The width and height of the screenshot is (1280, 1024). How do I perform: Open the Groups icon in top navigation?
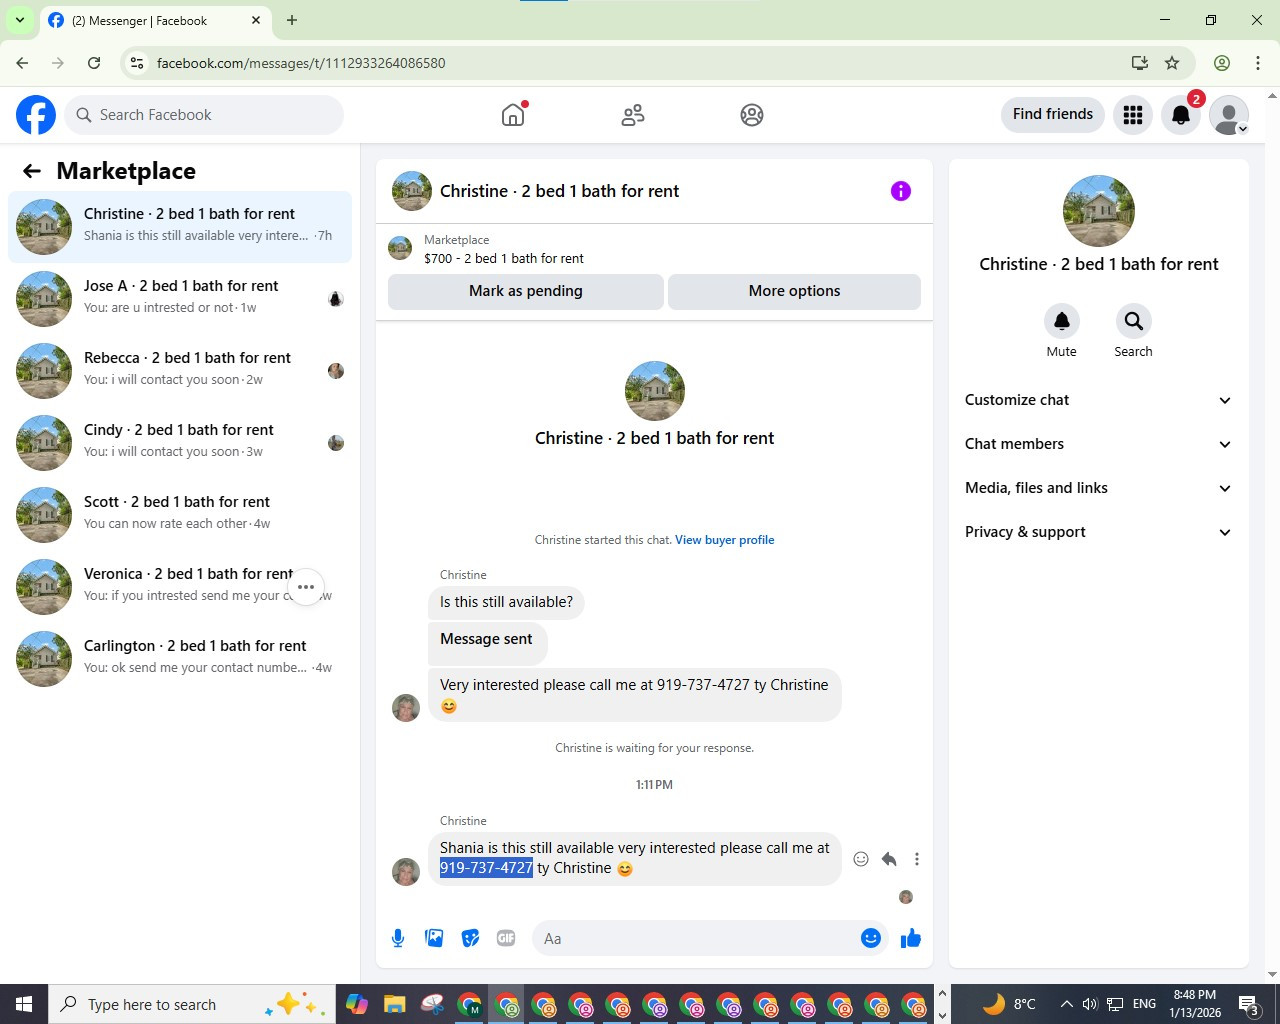(x=752, y=115)
